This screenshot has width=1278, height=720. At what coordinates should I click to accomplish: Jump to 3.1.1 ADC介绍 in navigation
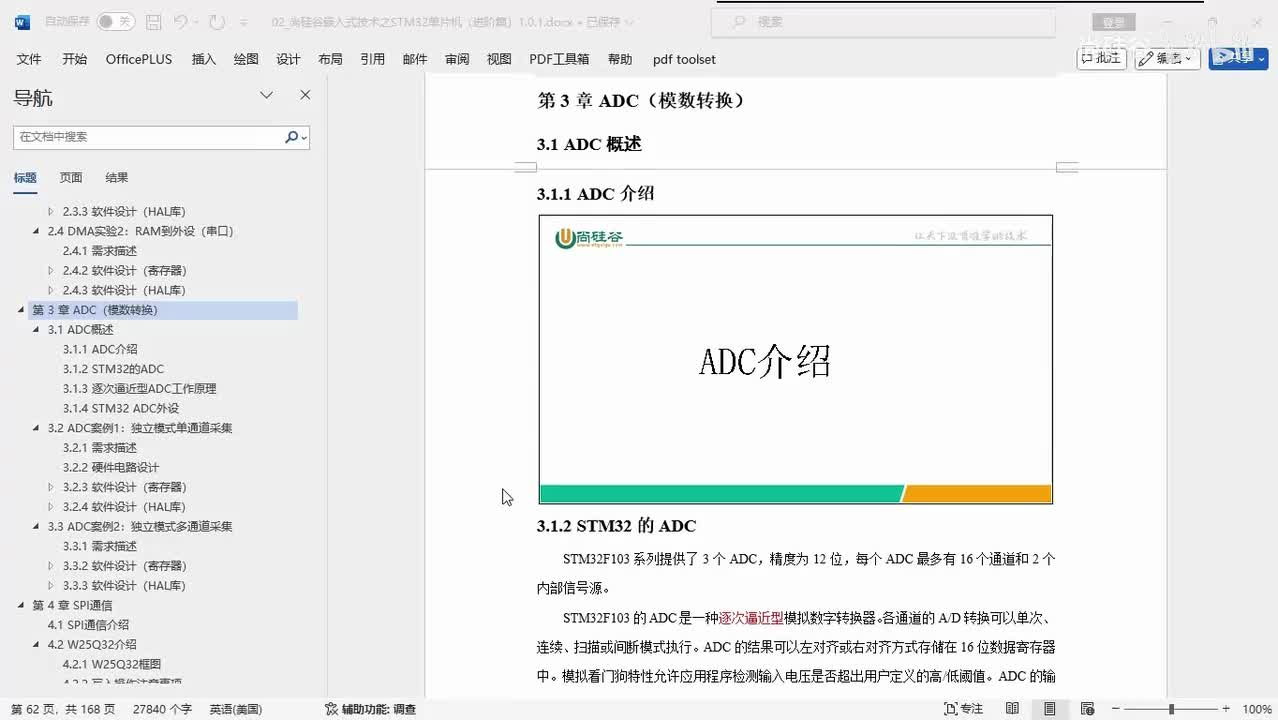[x=100, y=349]
